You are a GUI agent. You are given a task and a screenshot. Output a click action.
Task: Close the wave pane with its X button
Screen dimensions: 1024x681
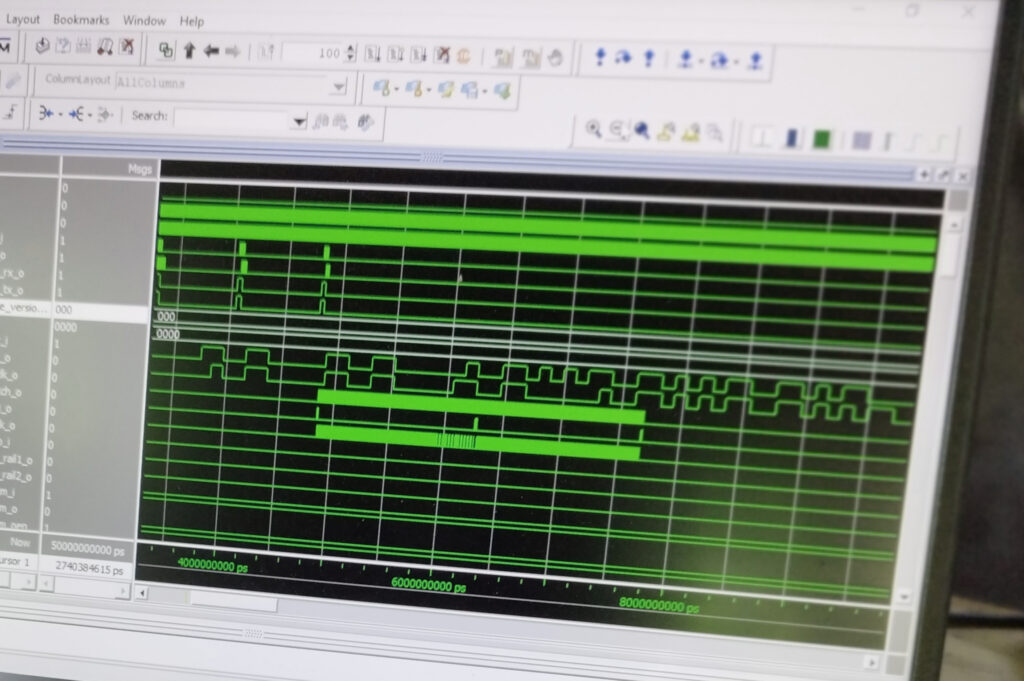click(x=963, y=176)
